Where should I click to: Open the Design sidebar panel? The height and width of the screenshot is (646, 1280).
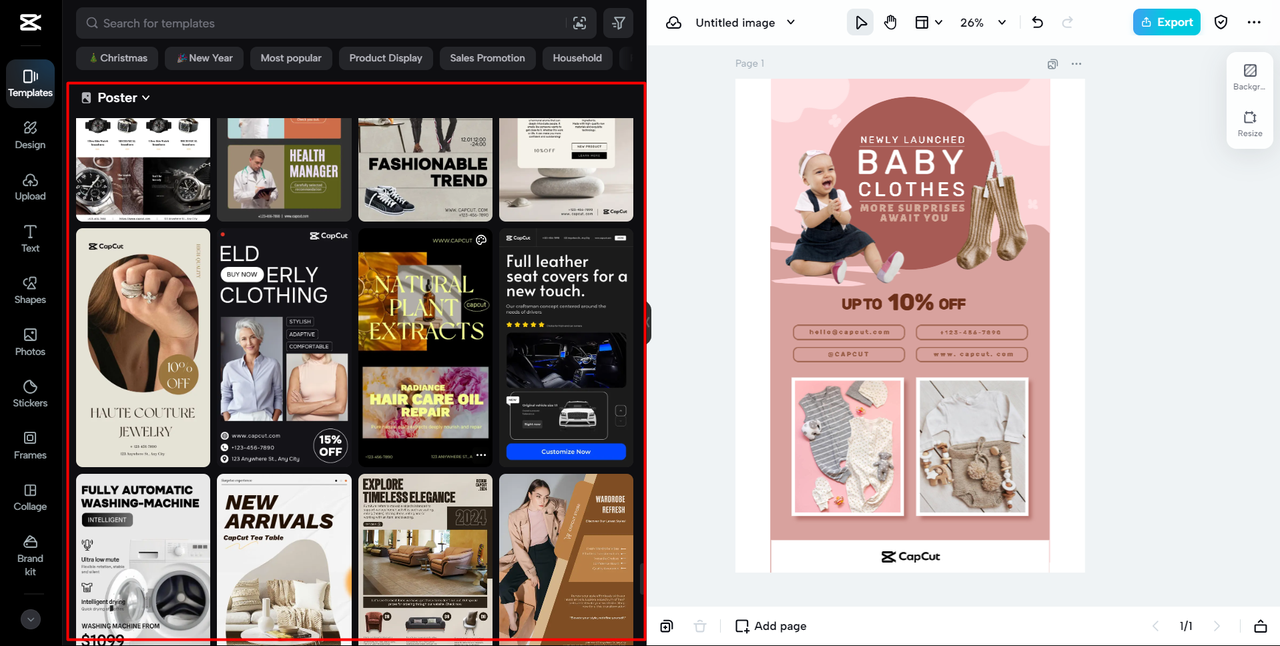pos(30,135)
